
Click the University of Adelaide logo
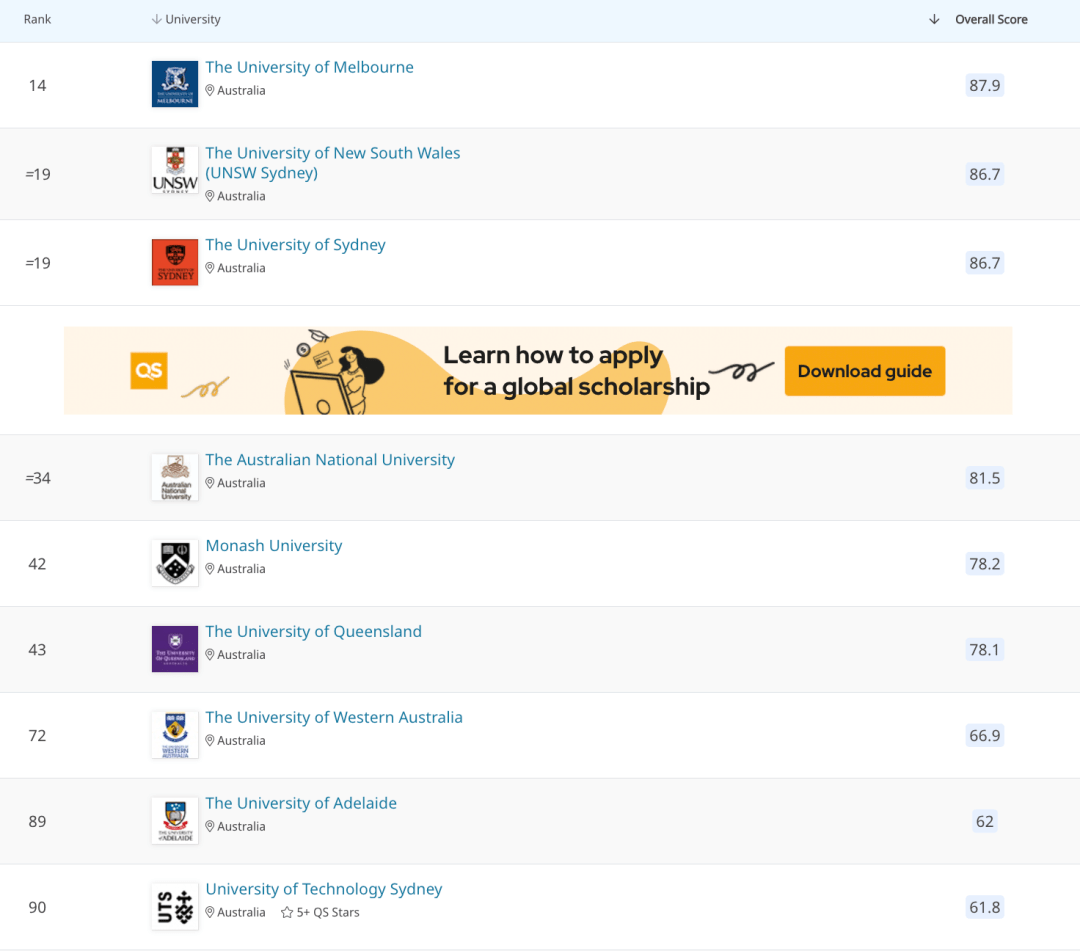(x=175, y=821)
